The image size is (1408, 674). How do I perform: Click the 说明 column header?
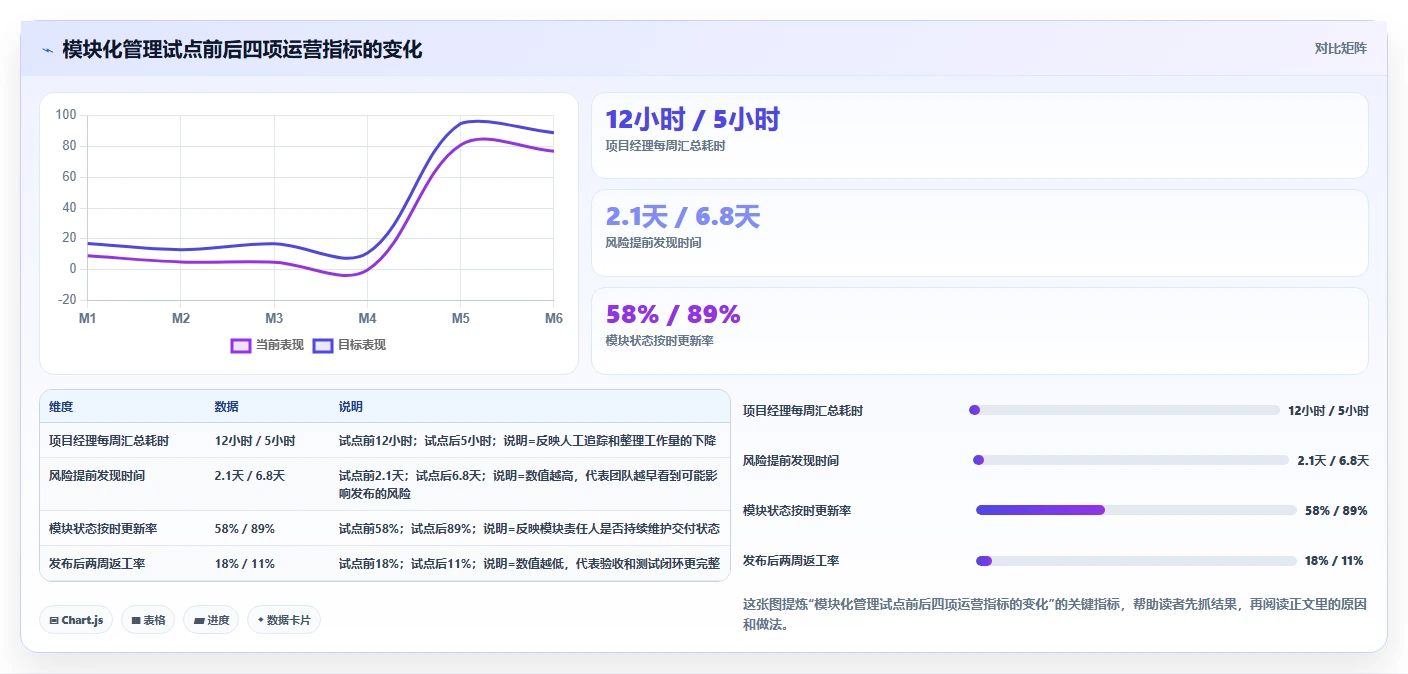coord(351,407)
